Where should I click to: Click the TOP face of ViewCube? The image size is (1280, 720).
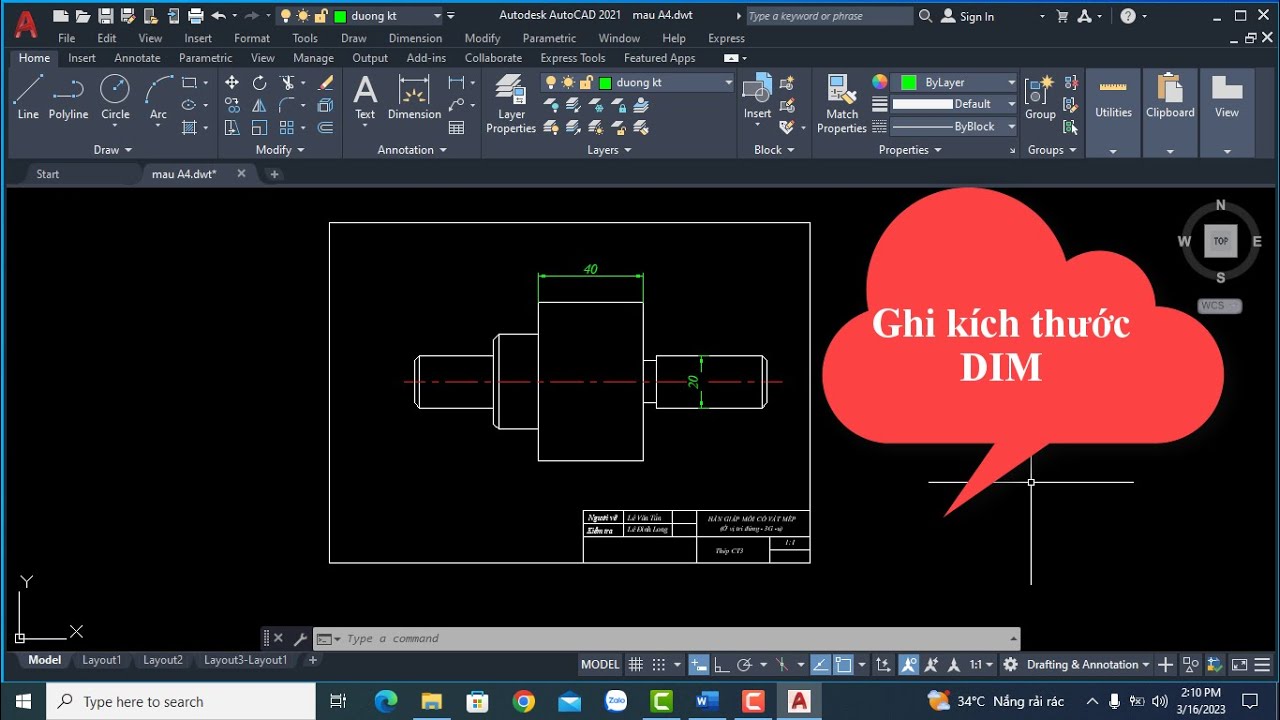point(1220,241)
